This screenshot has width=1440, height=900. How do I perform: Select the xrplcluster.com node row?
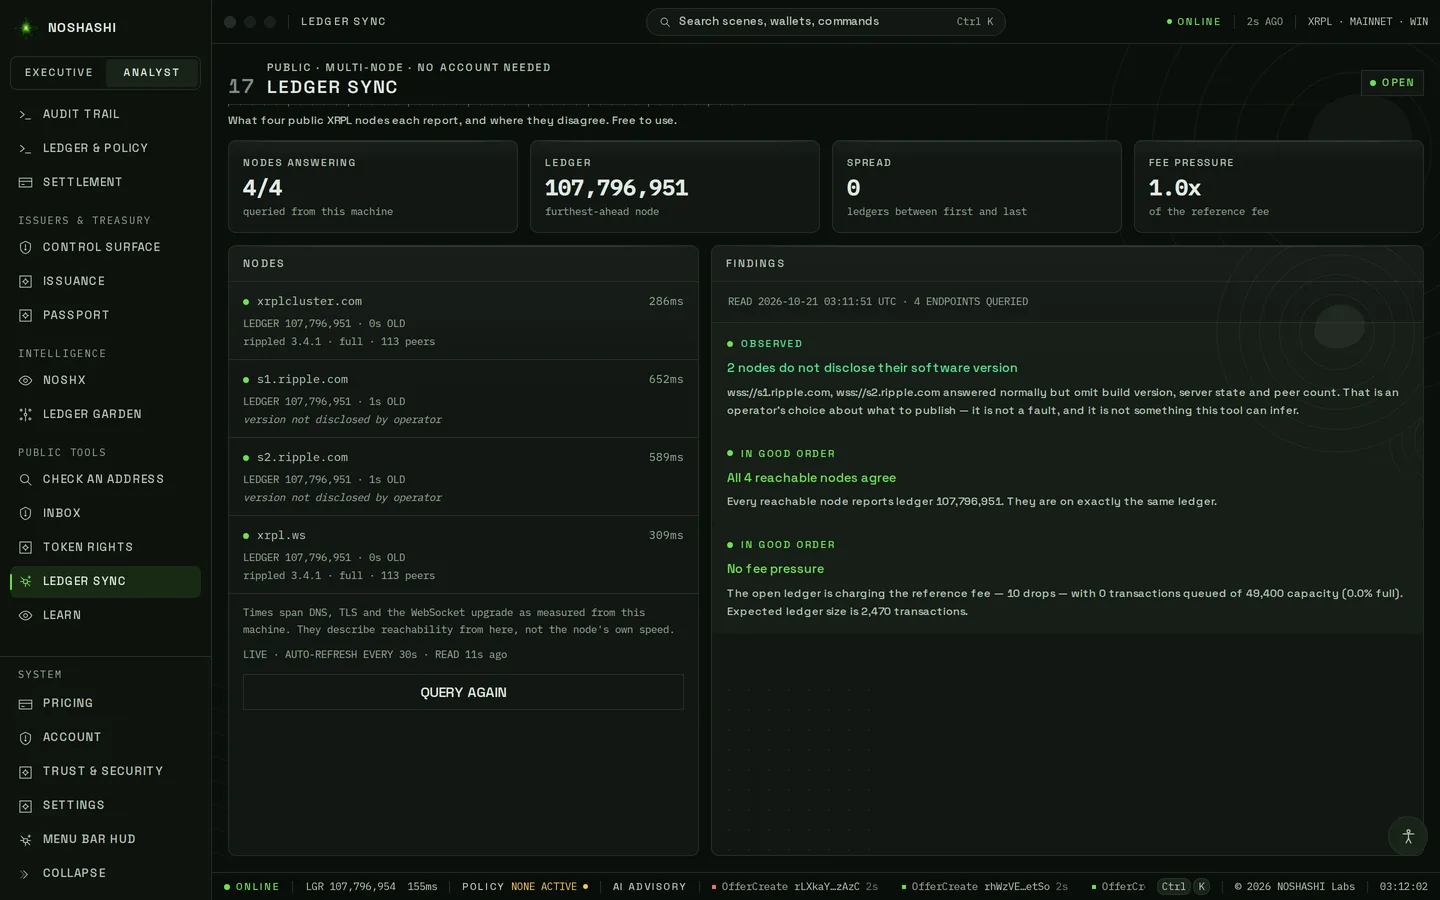coord(463,321)
